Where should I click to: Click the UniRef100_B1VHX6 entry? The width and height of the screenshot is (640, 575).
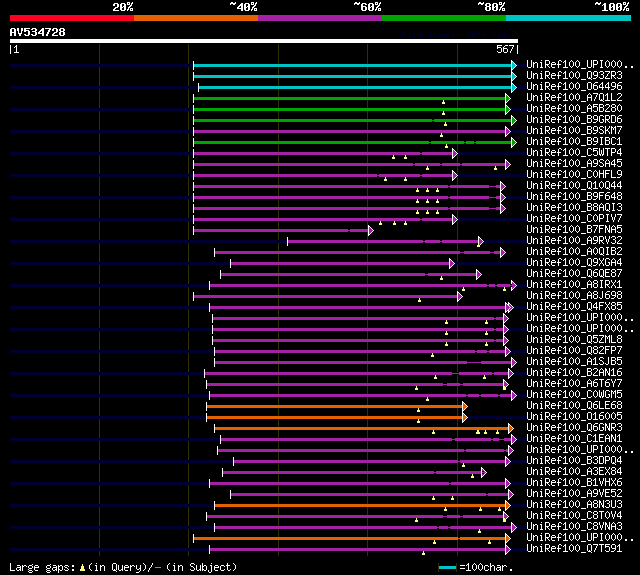(574, 483)
